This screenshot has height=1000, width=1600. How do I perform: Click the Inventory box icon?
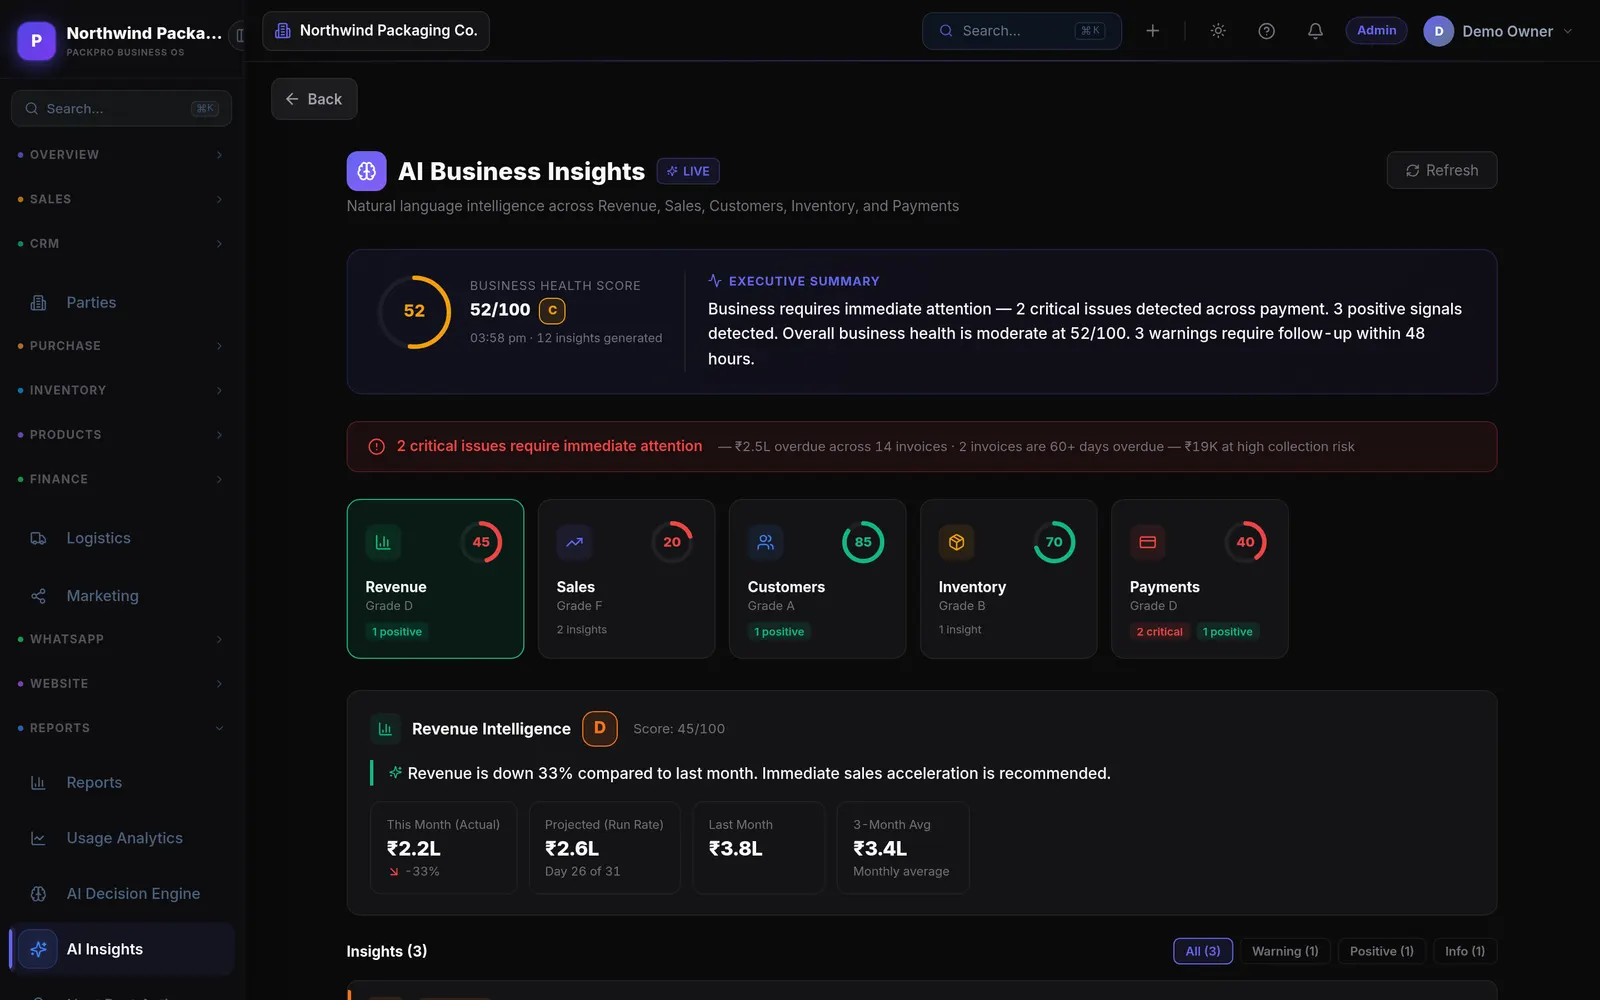click(956, 542)
